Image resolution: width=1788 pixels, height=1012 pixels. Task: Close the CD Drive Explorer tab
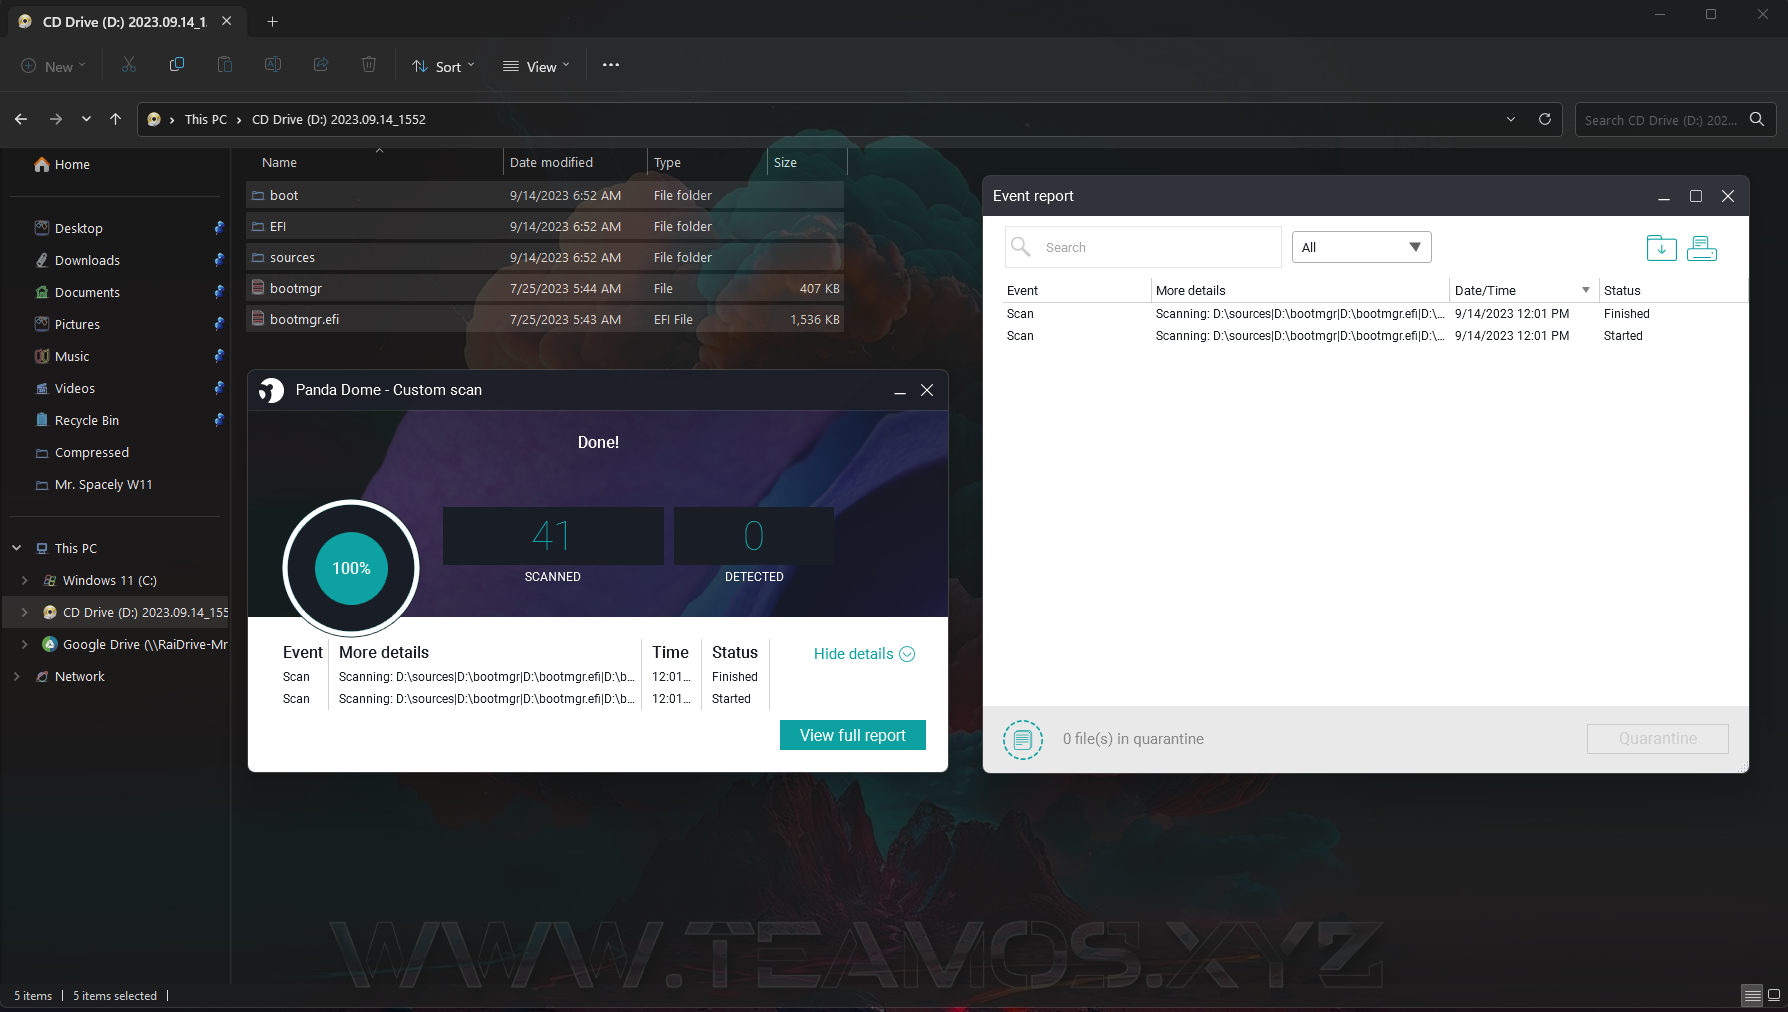[227, 21]
